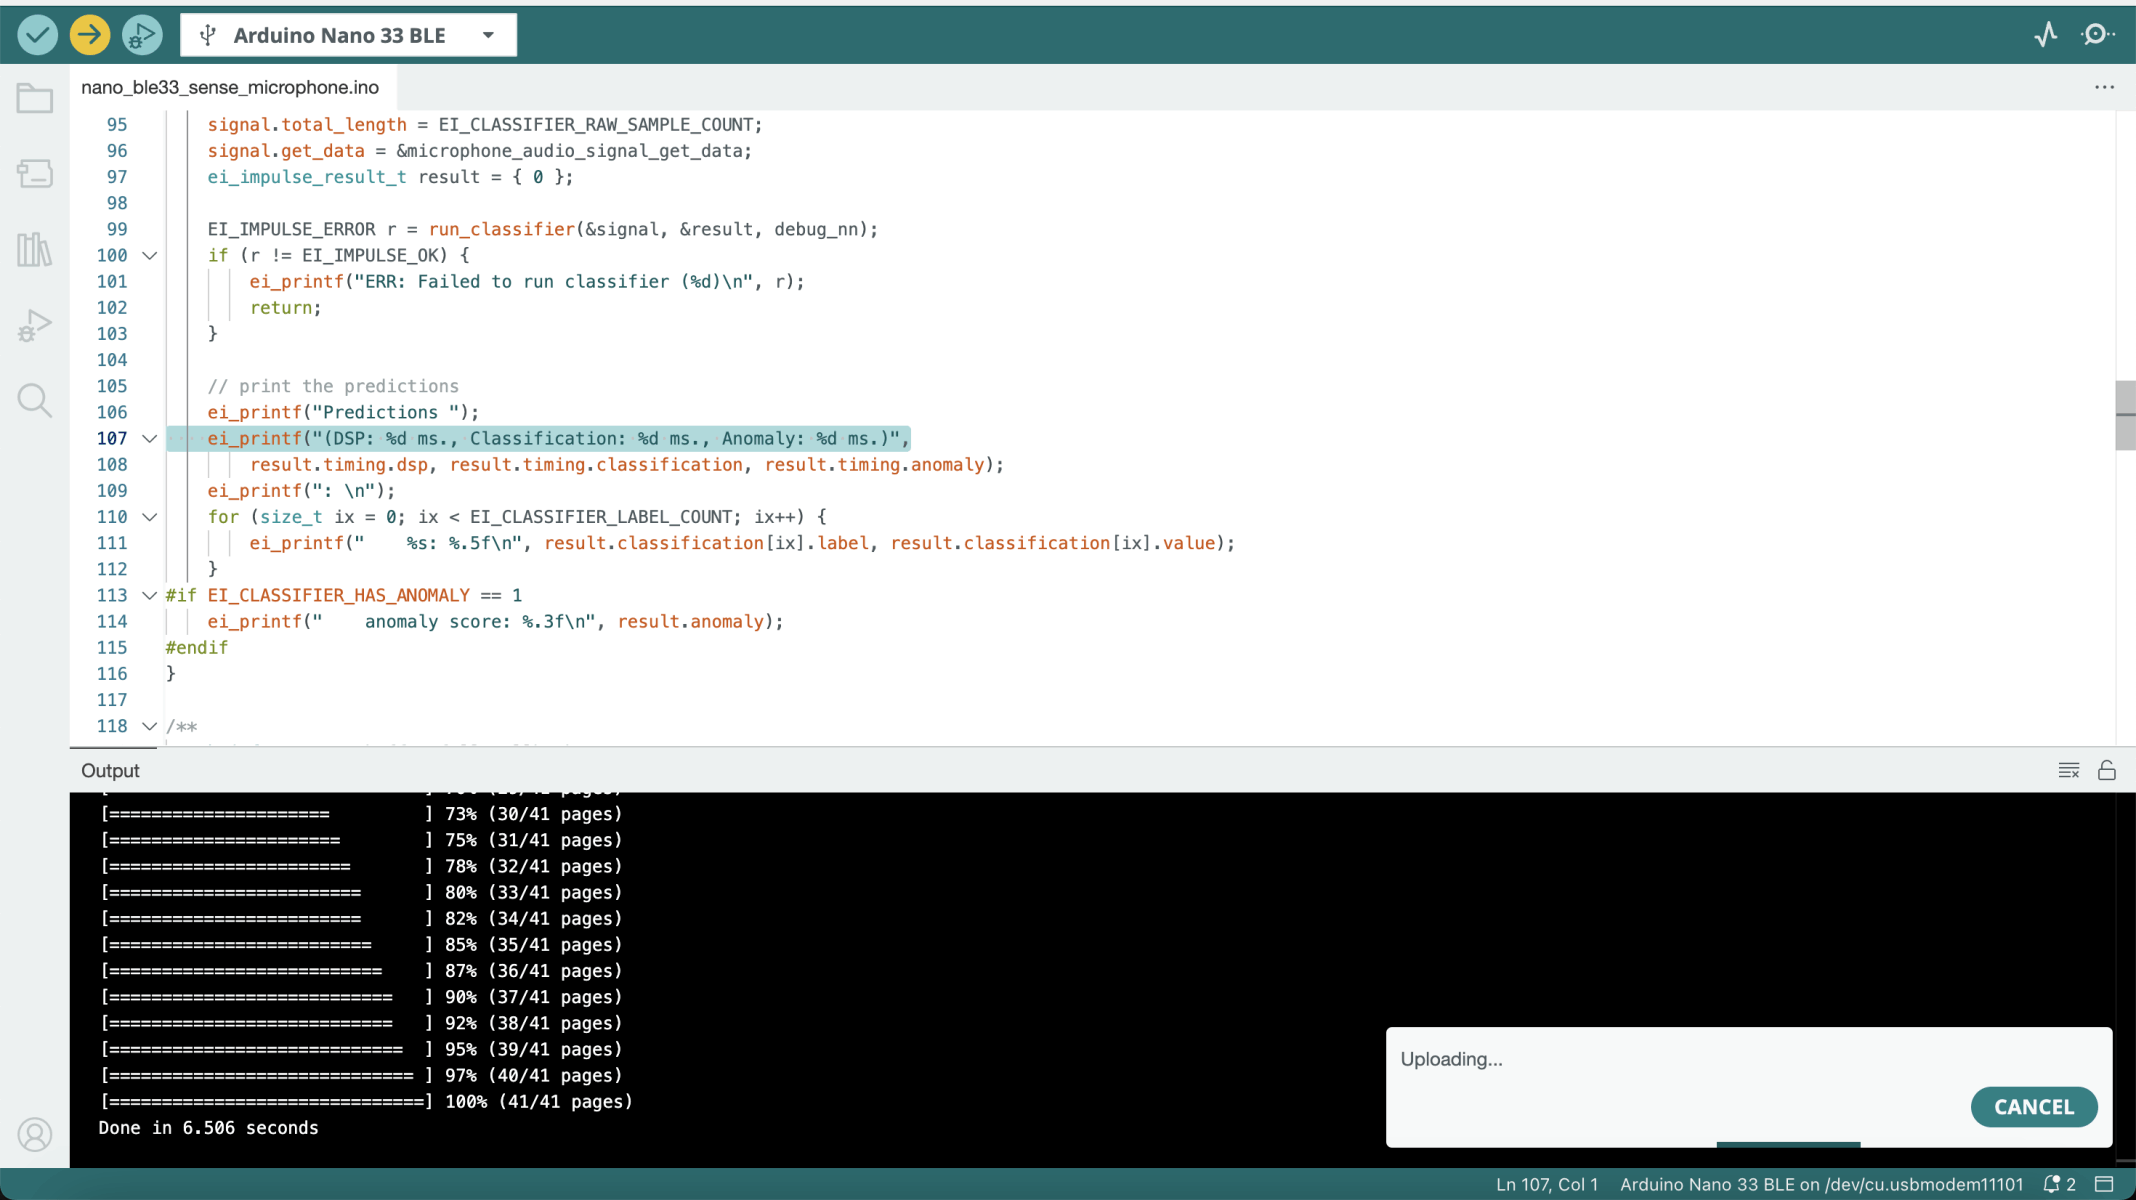Click the Upload arrow button
Image resolution: width=2136 pixels, height=1200 pixels.
point(89,35)
